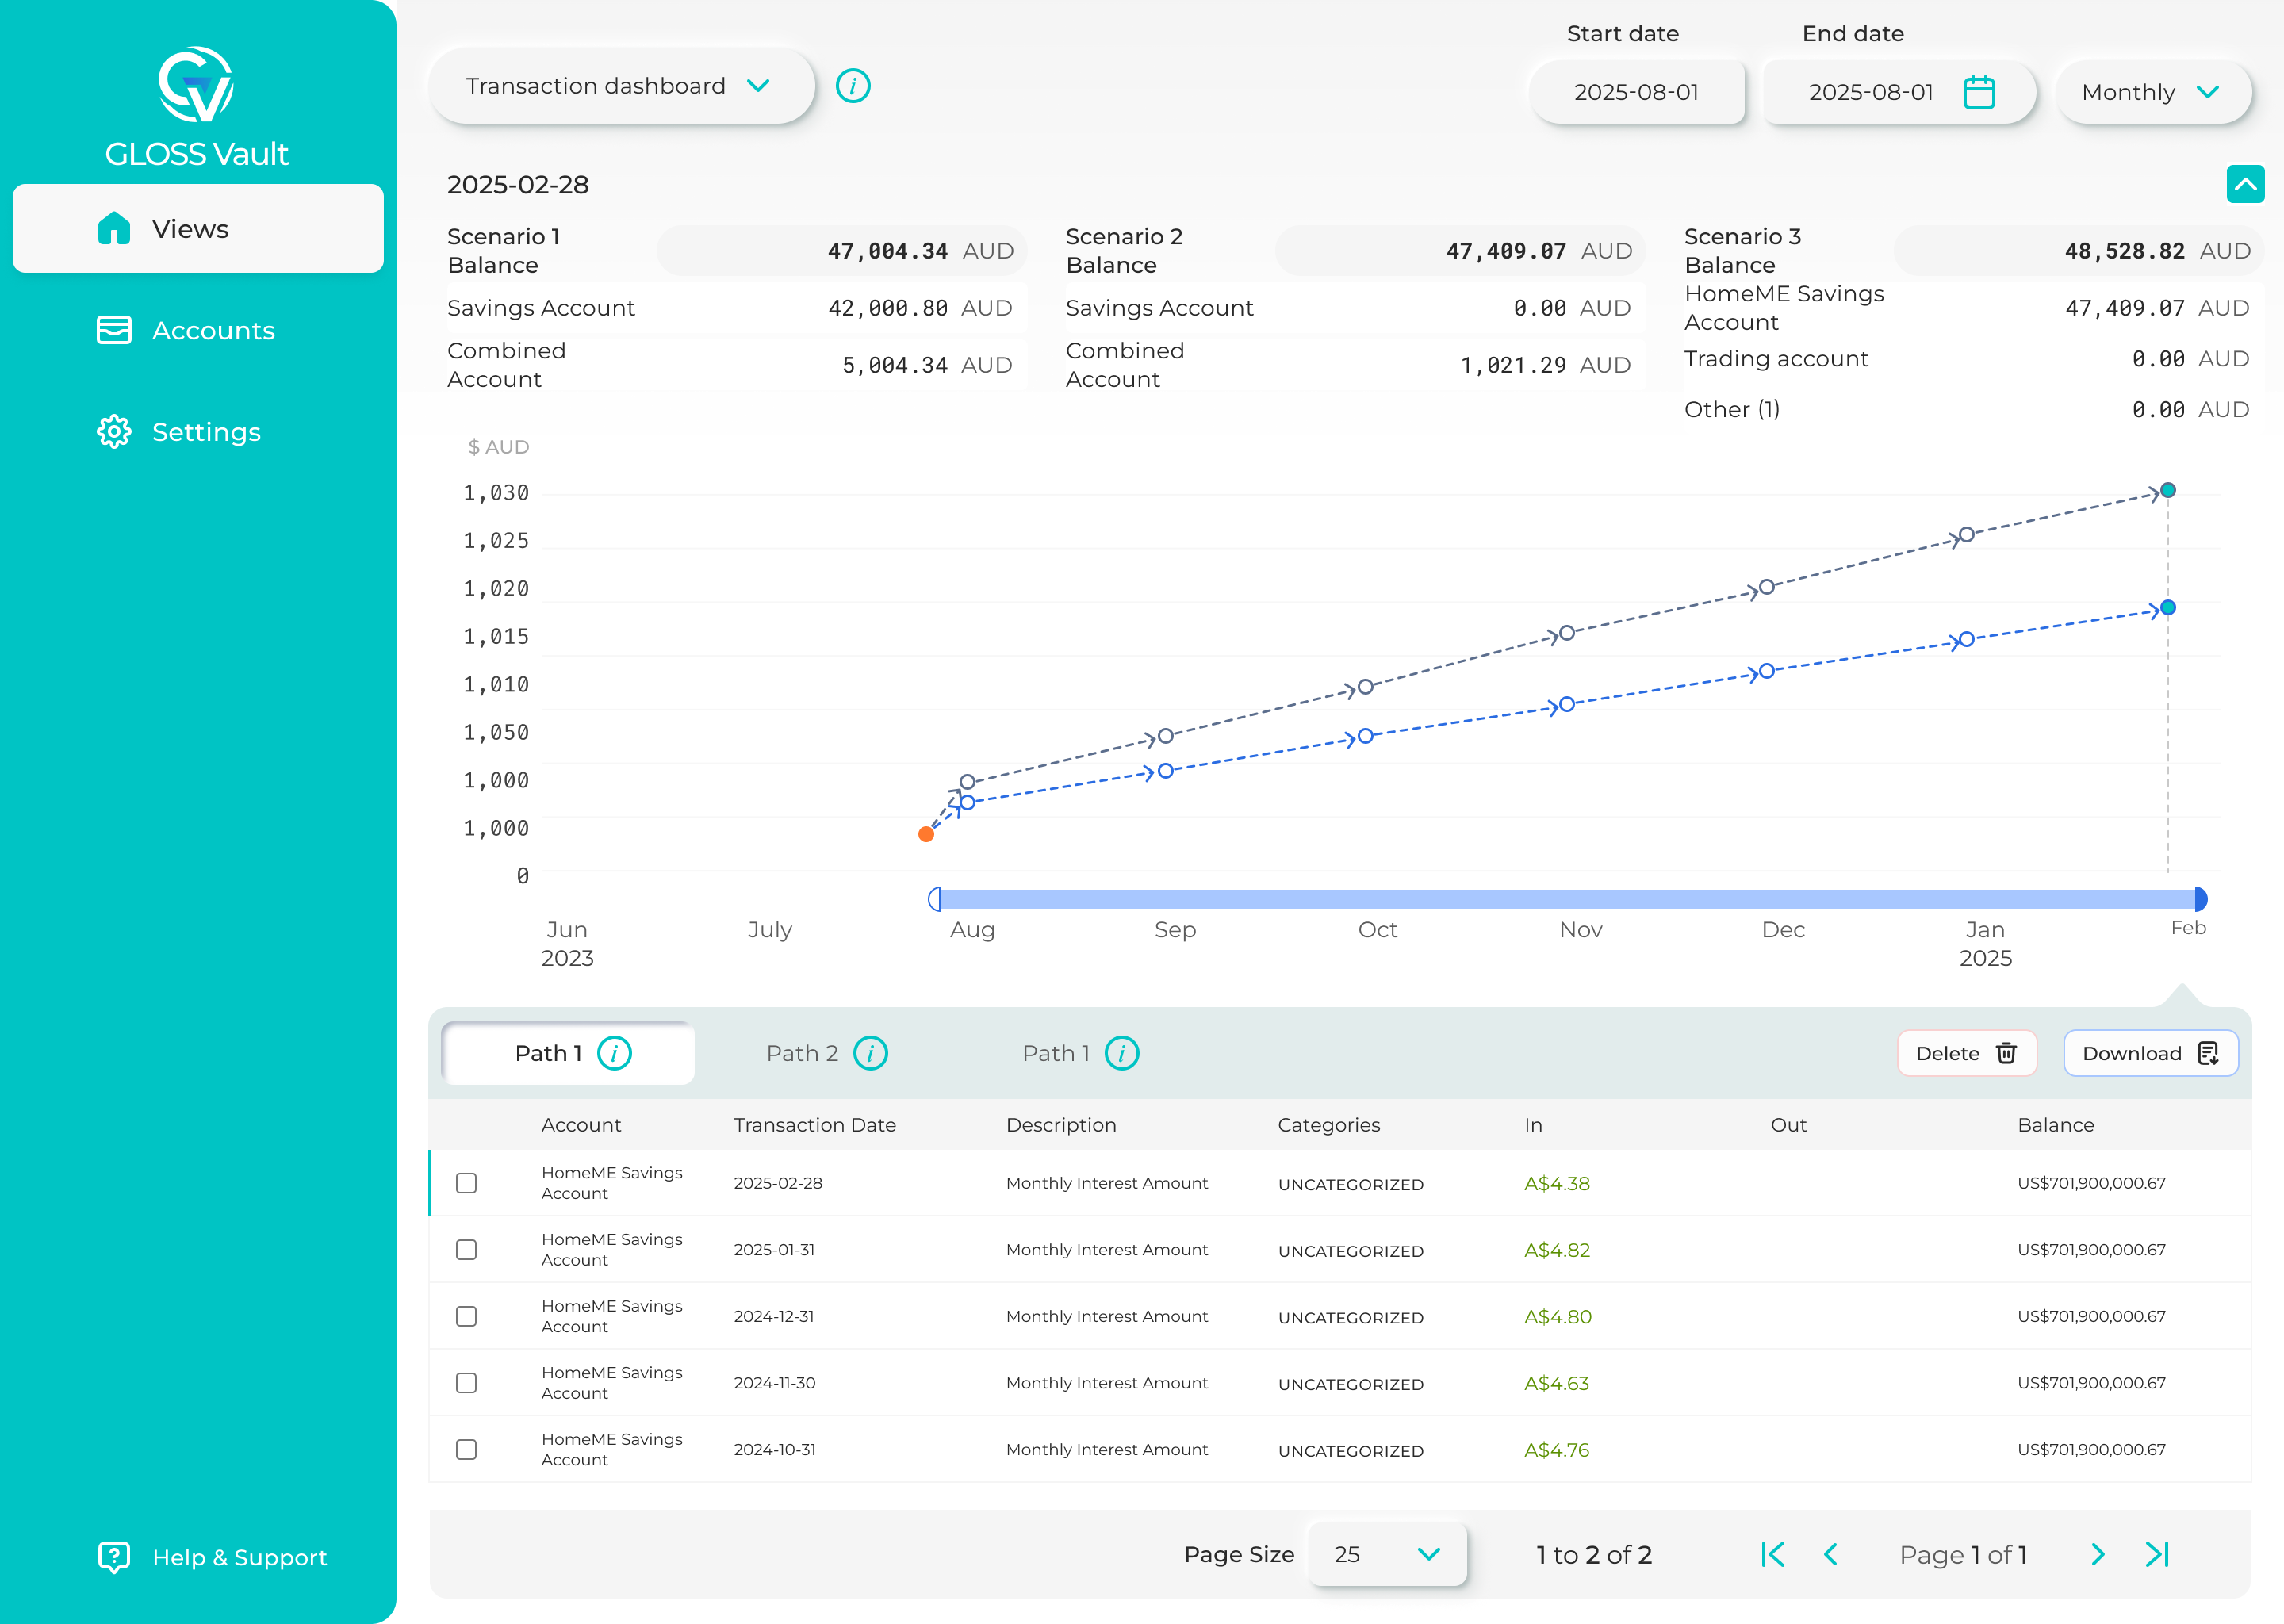Click the Delete button

click(x=1966, y=1053)
